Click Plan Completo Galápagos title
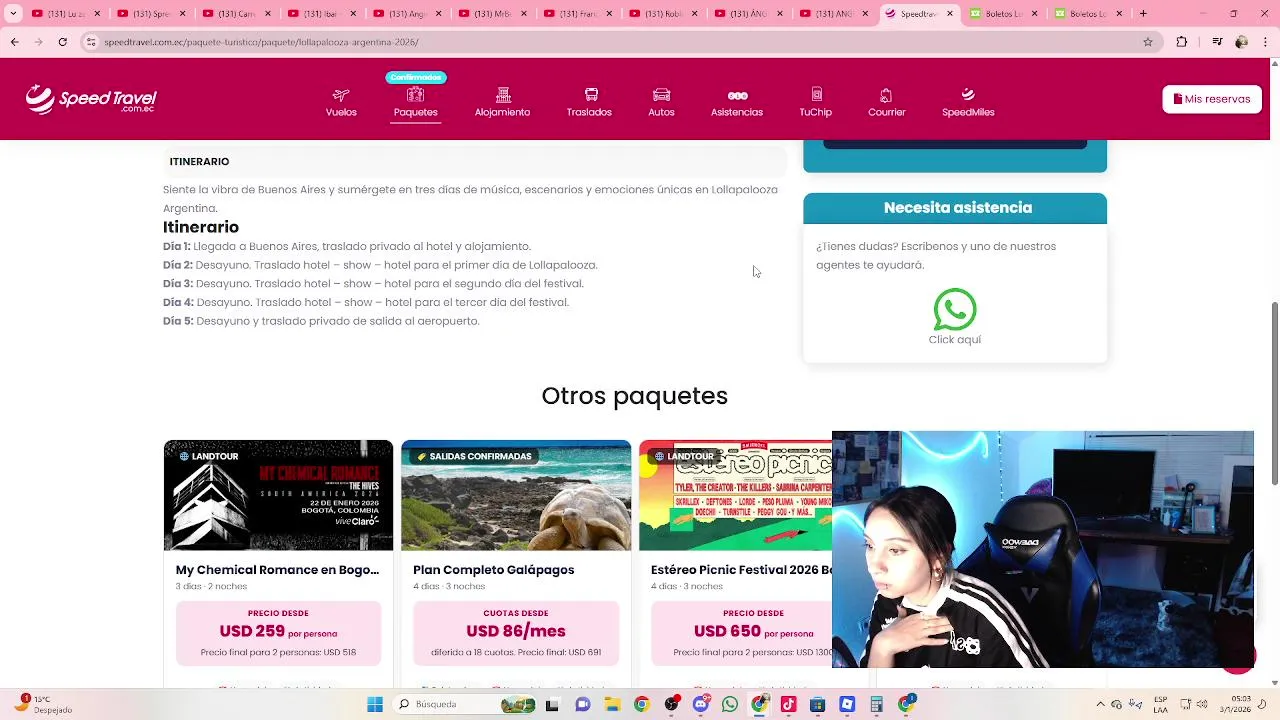 (494, 570)
